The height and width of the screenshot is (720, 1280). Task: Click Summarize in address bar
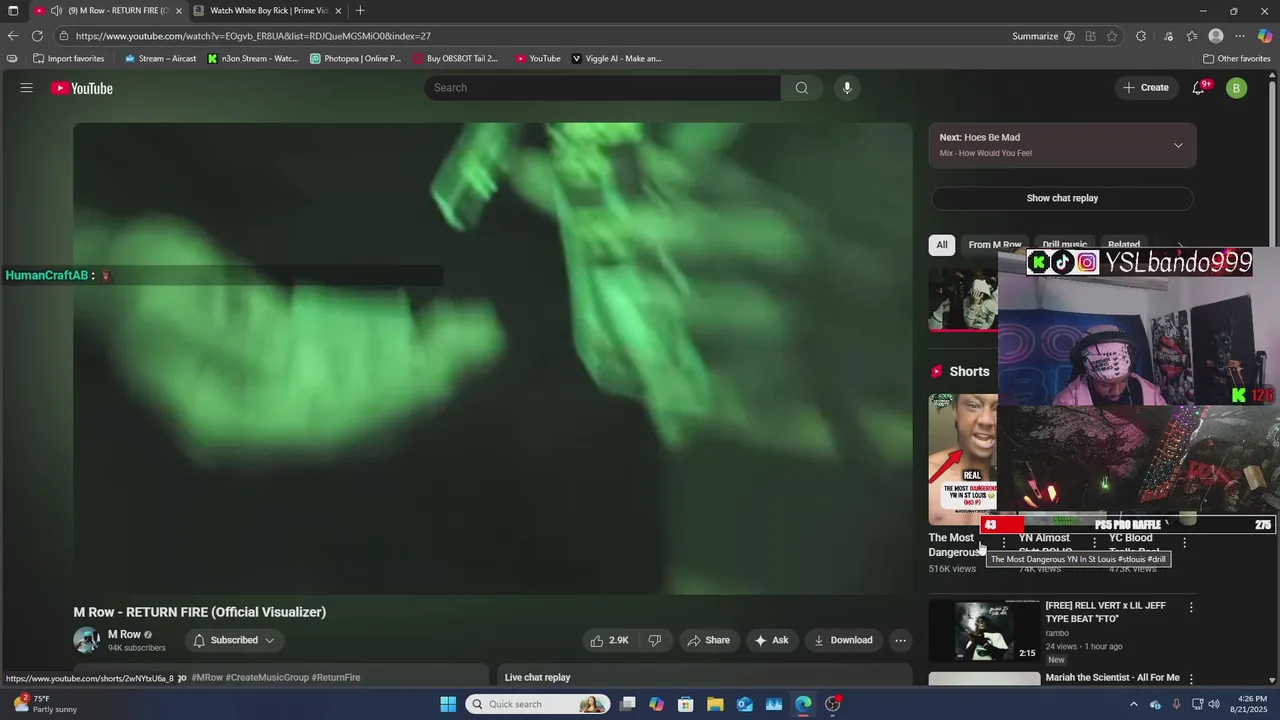pos(1035,36)
